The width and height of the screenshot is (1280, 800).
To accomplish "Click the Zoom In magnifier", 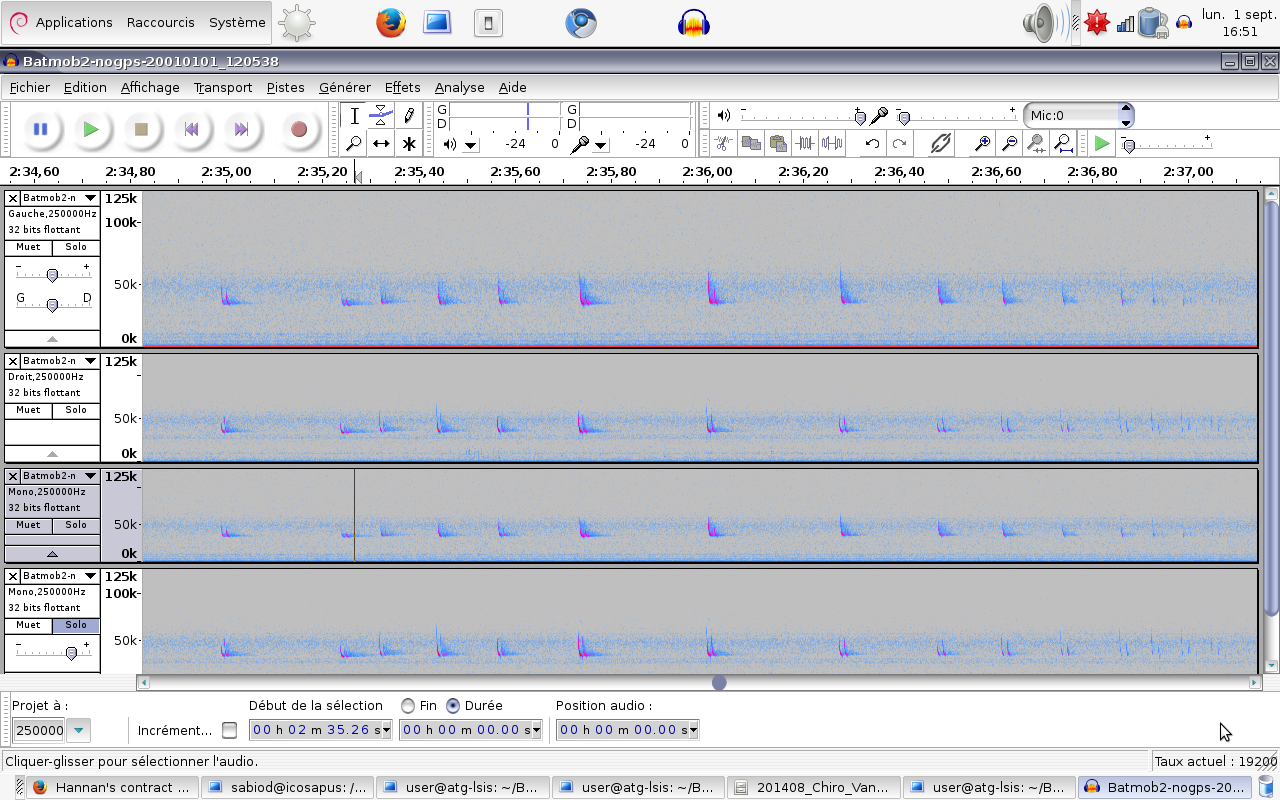I will [x=983, y=144].
